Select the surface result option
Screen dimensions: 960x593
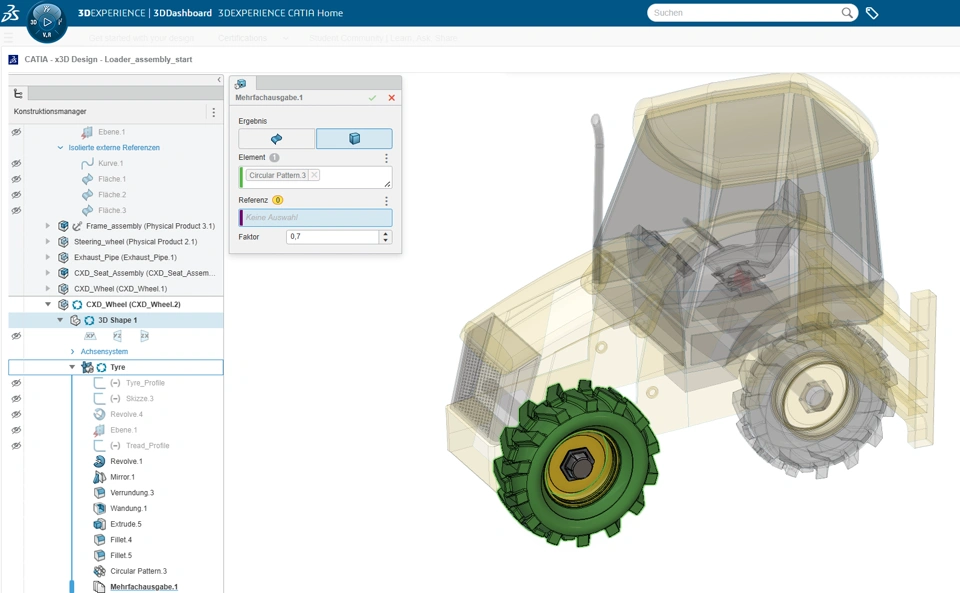[x=277, y=139]
